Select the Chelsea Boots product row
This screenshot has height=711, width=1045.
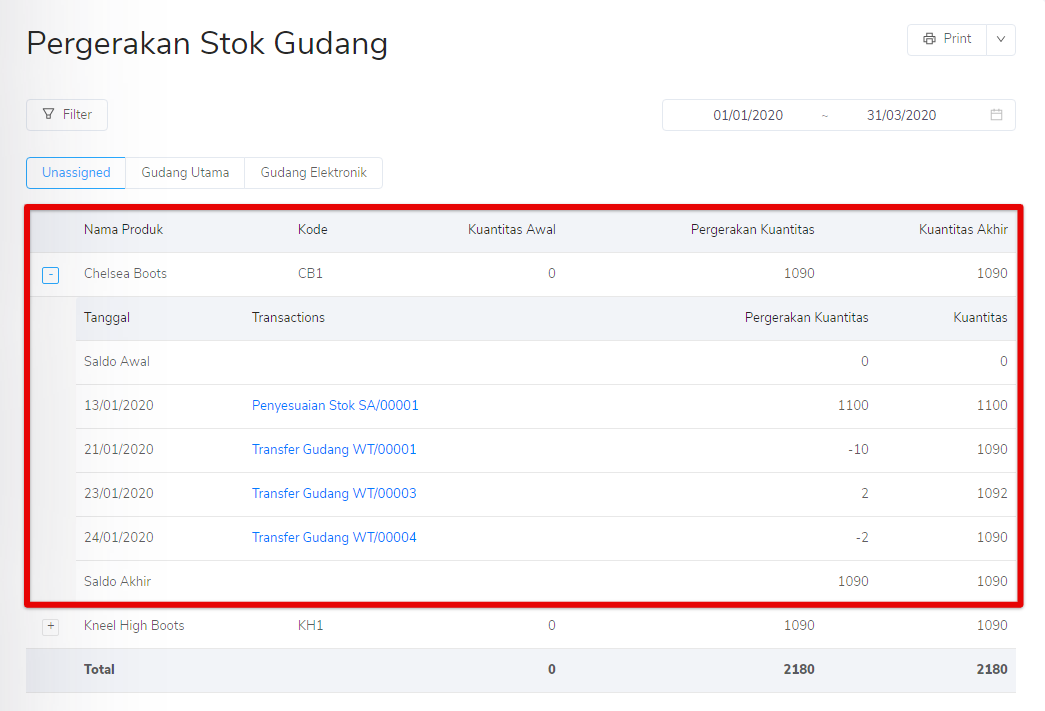[122, 273]
